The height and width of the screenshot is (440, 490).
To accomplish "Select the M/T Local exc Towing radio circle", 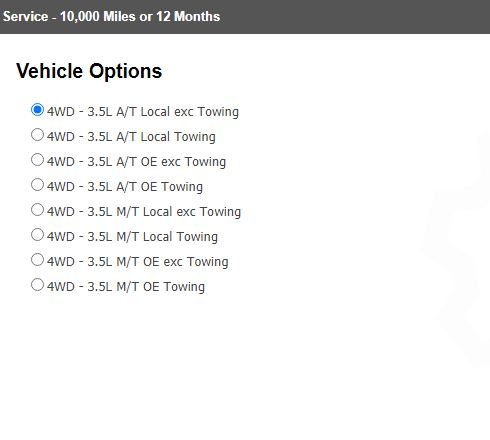I will (x=37, y=210).
